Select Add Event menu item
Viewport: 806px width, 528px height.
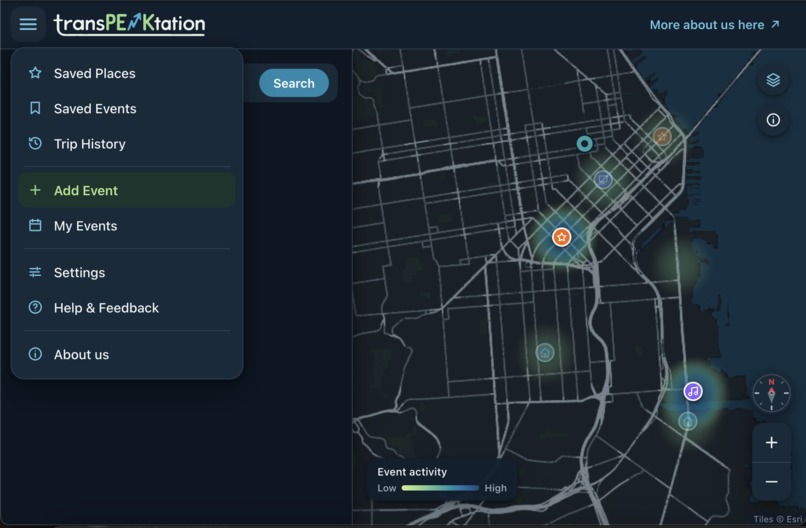[127, 190]
